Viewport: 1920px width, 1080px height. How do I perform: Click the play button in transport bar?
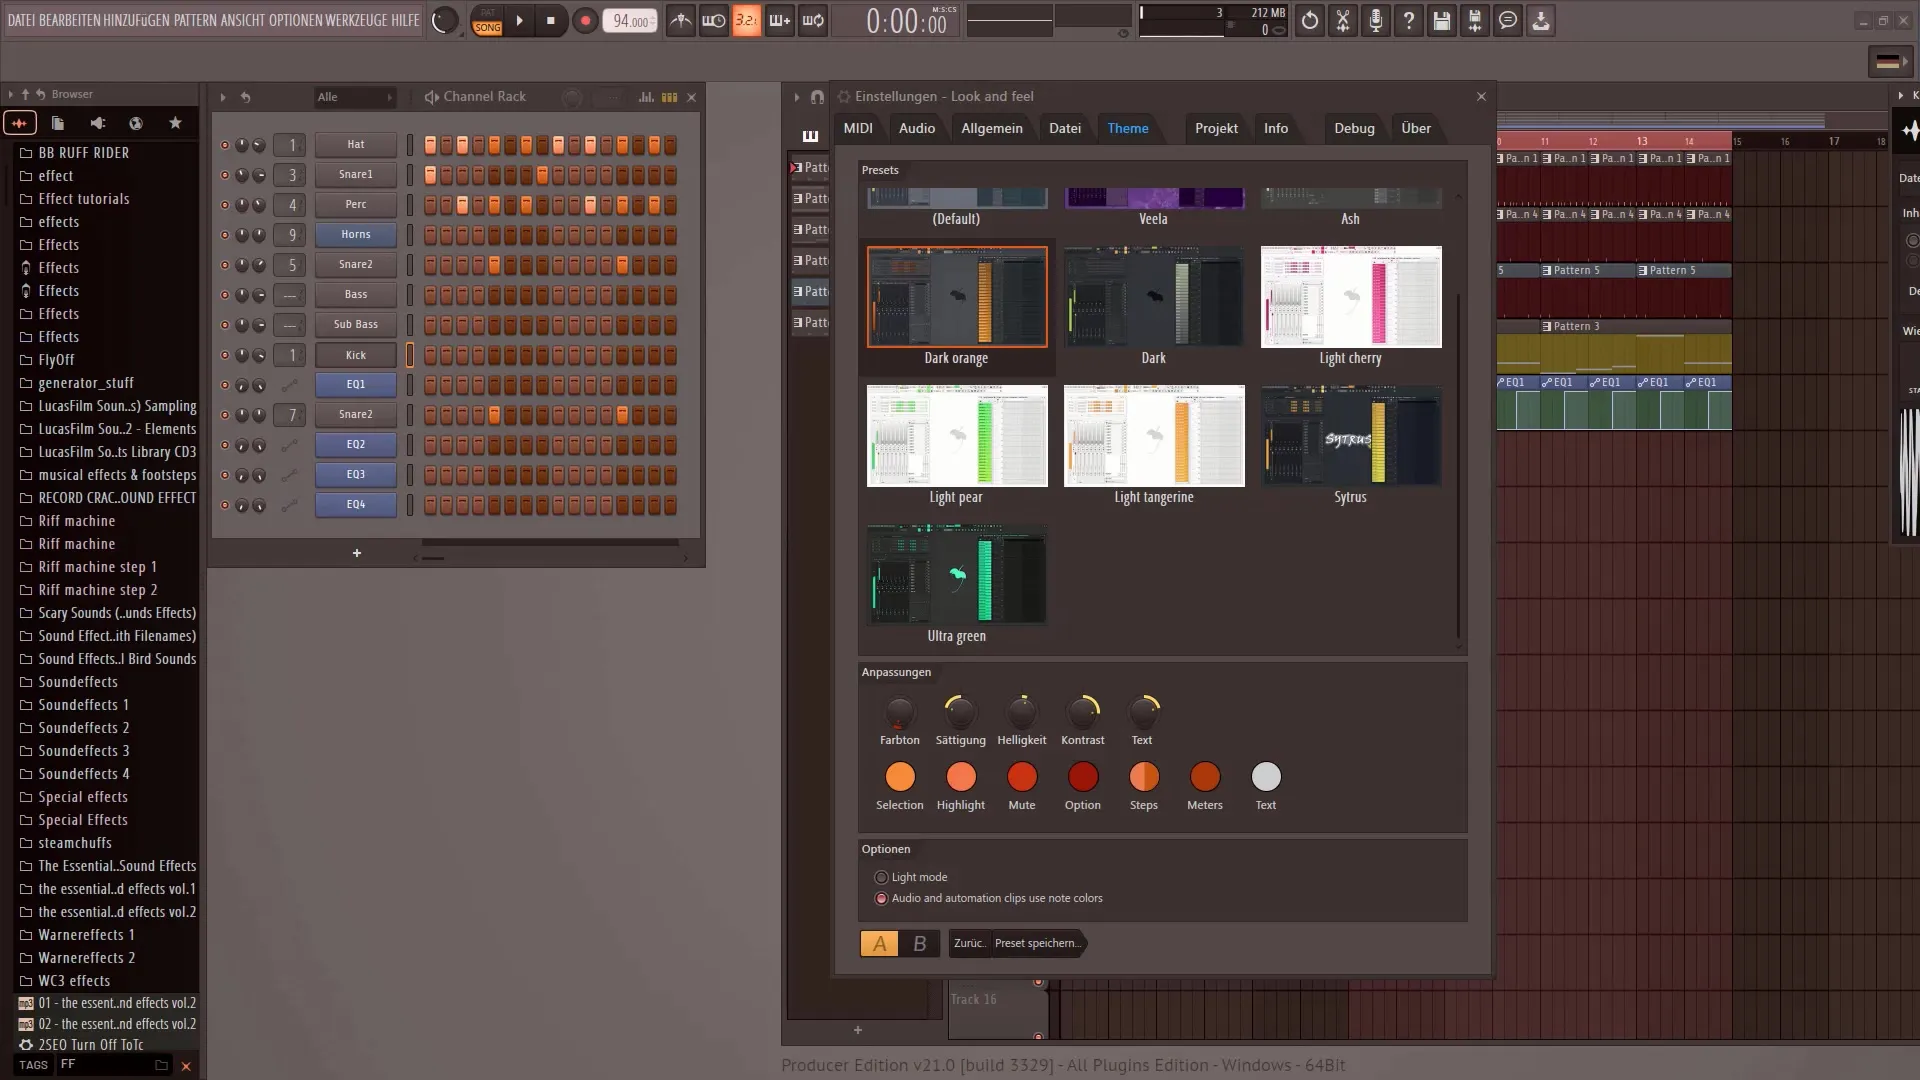point(520,20)
